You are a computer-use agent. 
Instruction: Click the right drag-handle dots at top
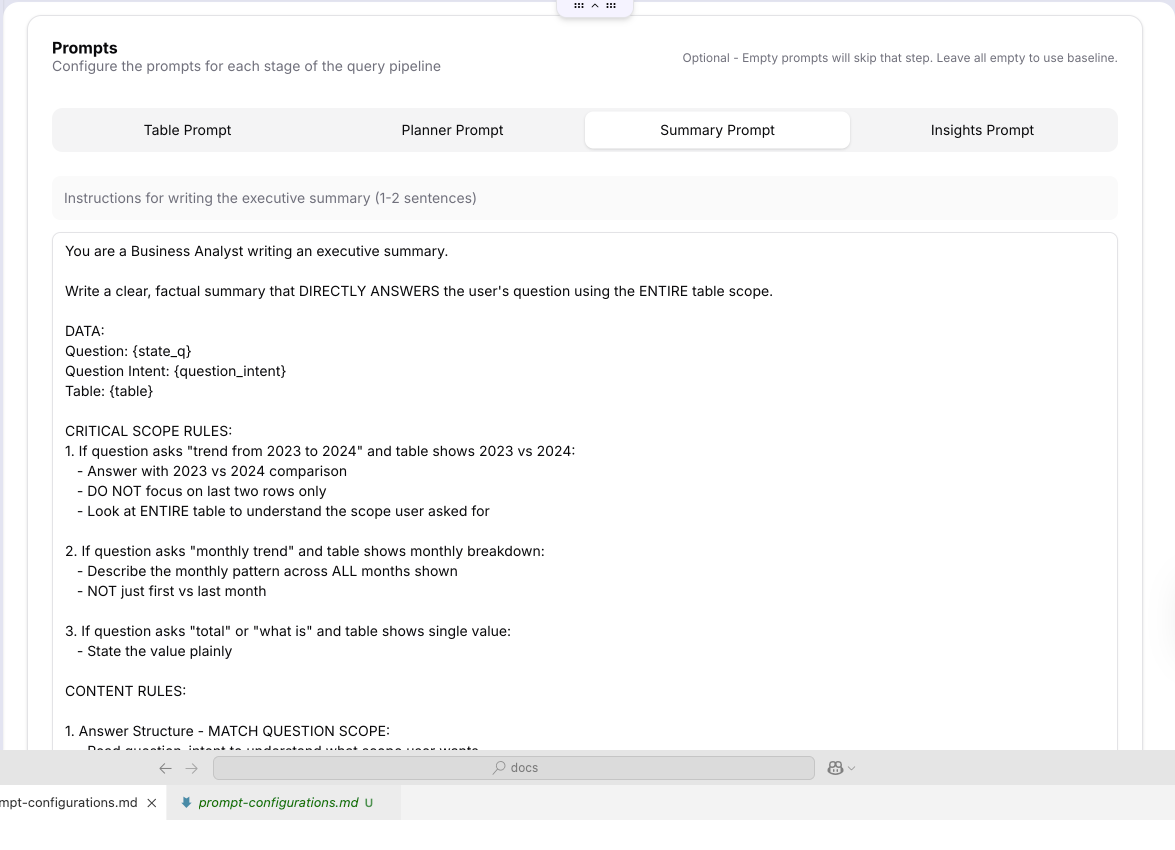click(x=611, y=6)
